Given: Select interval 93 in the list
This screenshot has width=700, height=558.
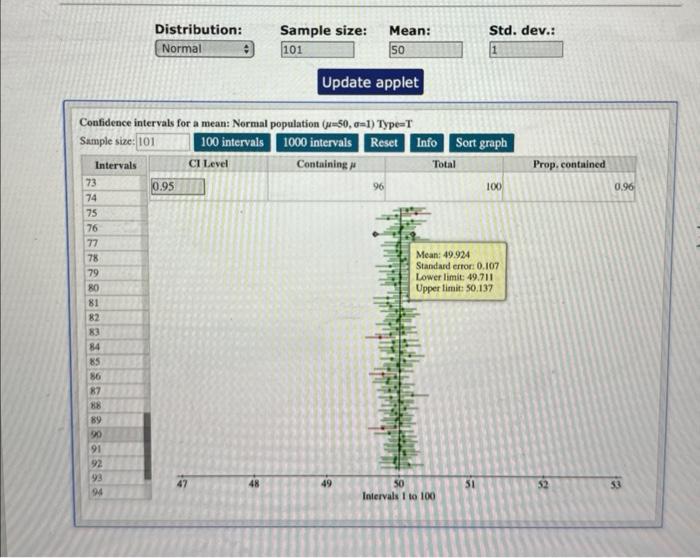Looking at the screenshot, I should point(117,478).
